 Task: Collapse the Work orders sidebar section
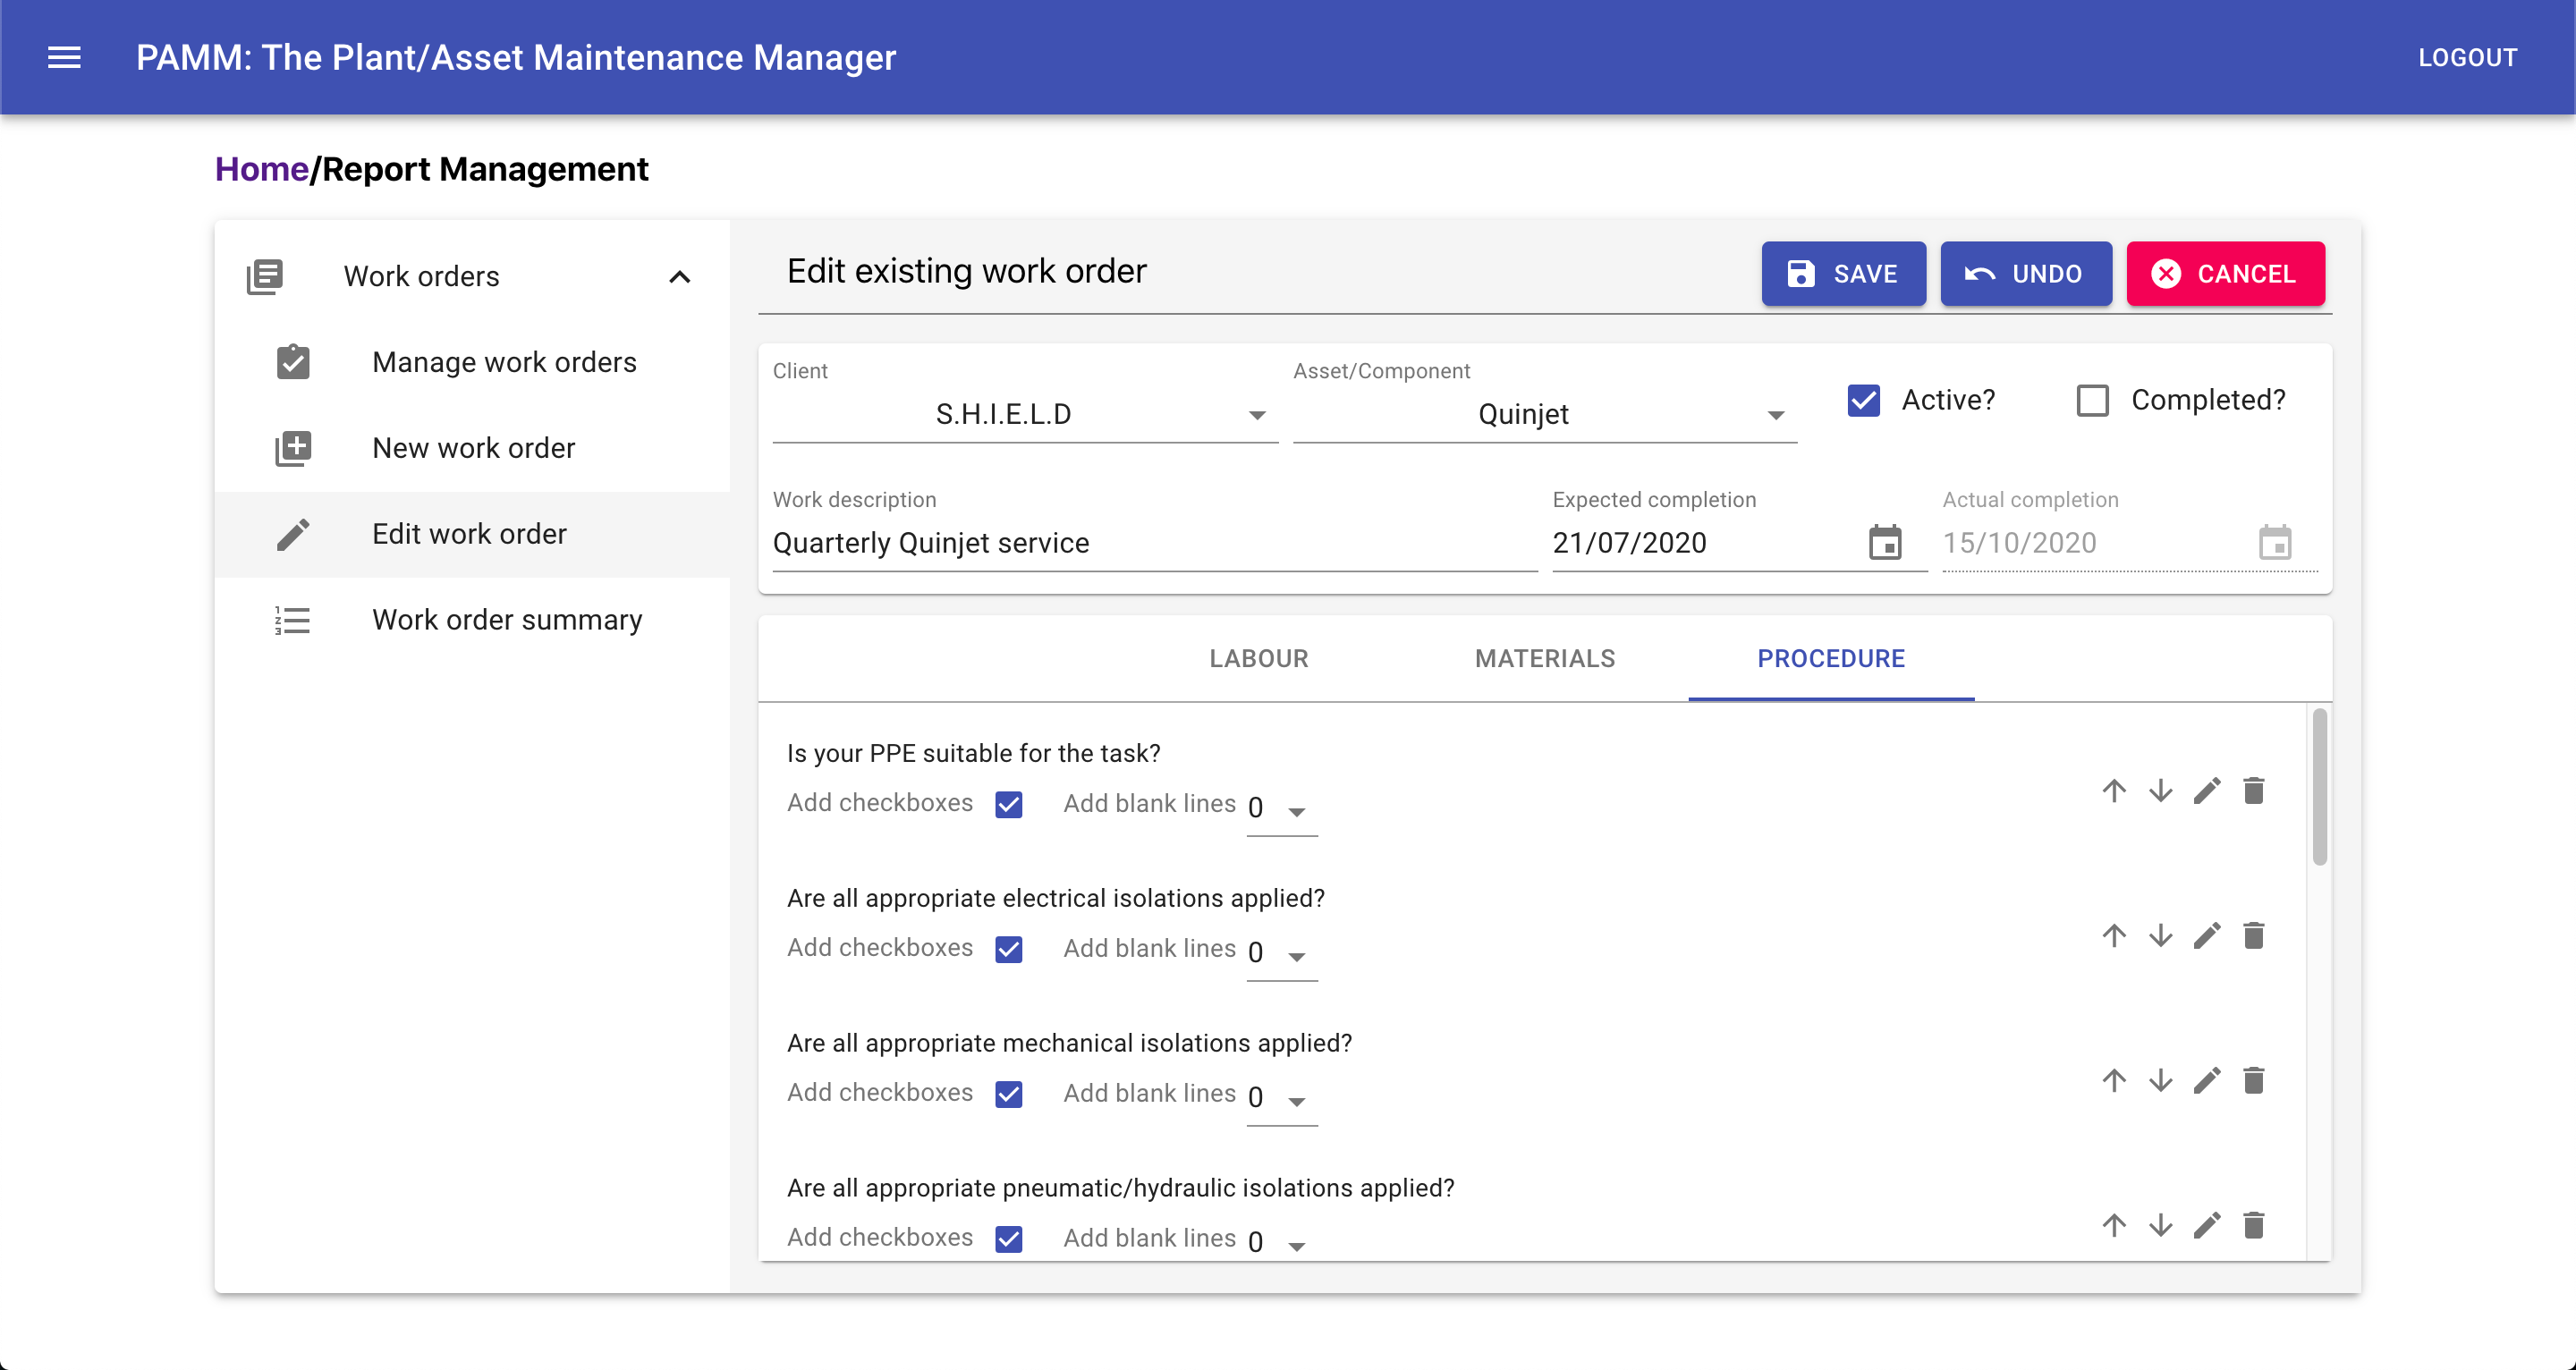(680, 277)
